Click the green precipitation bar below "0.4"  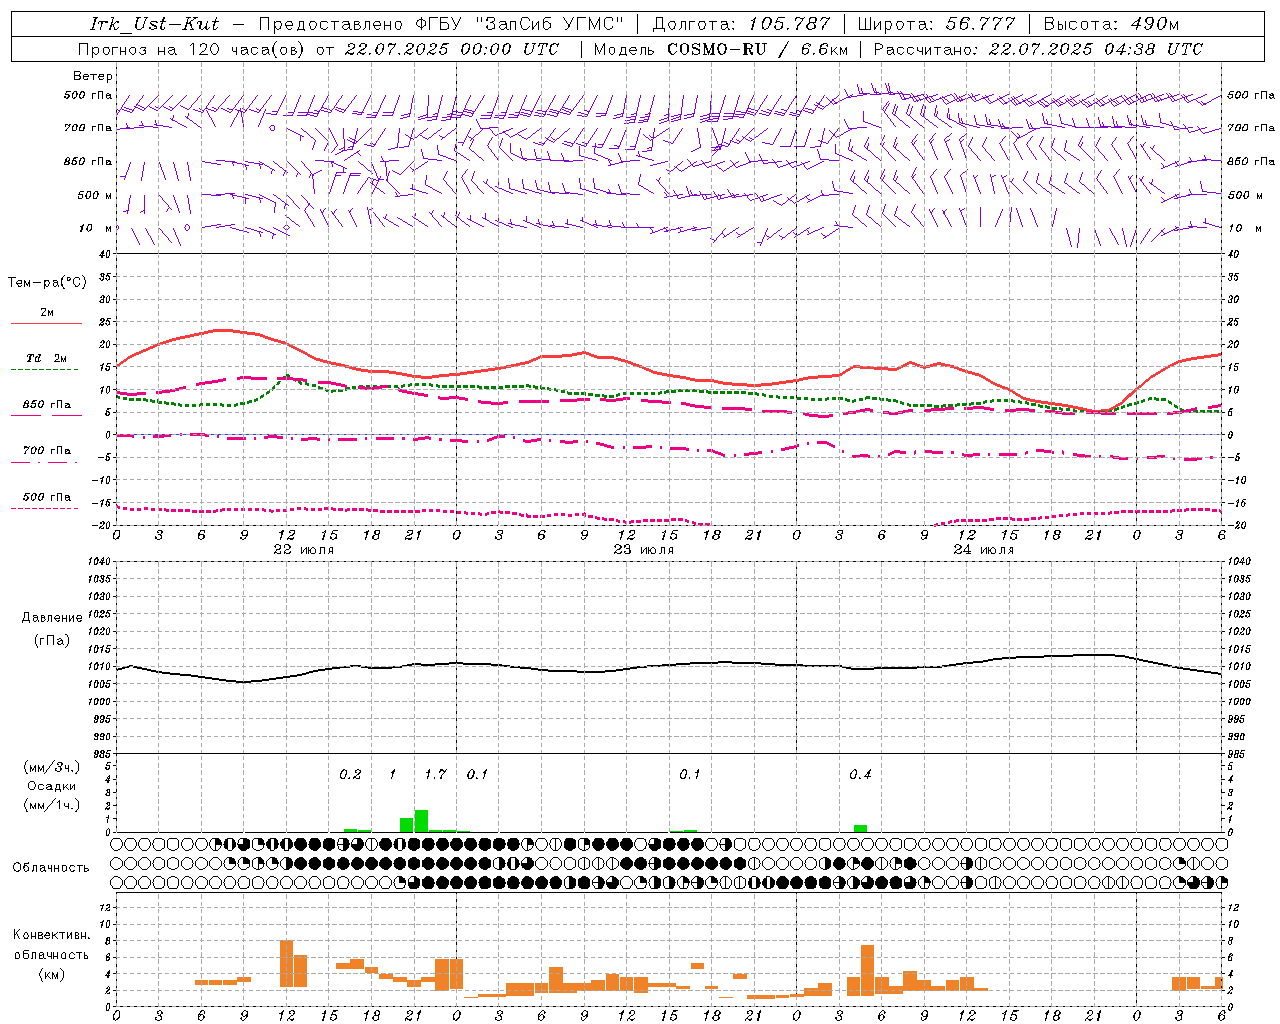click(x=860, y=828)
